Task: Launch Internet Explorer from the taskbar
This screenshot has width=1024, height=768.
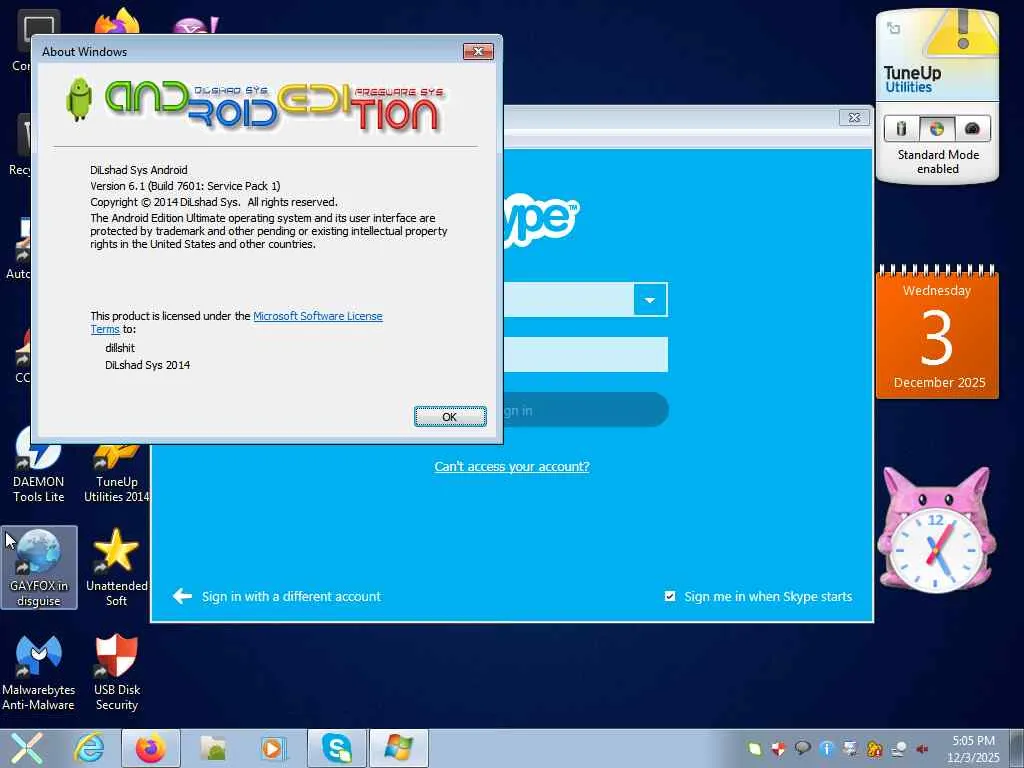Action: pos(89,748)
